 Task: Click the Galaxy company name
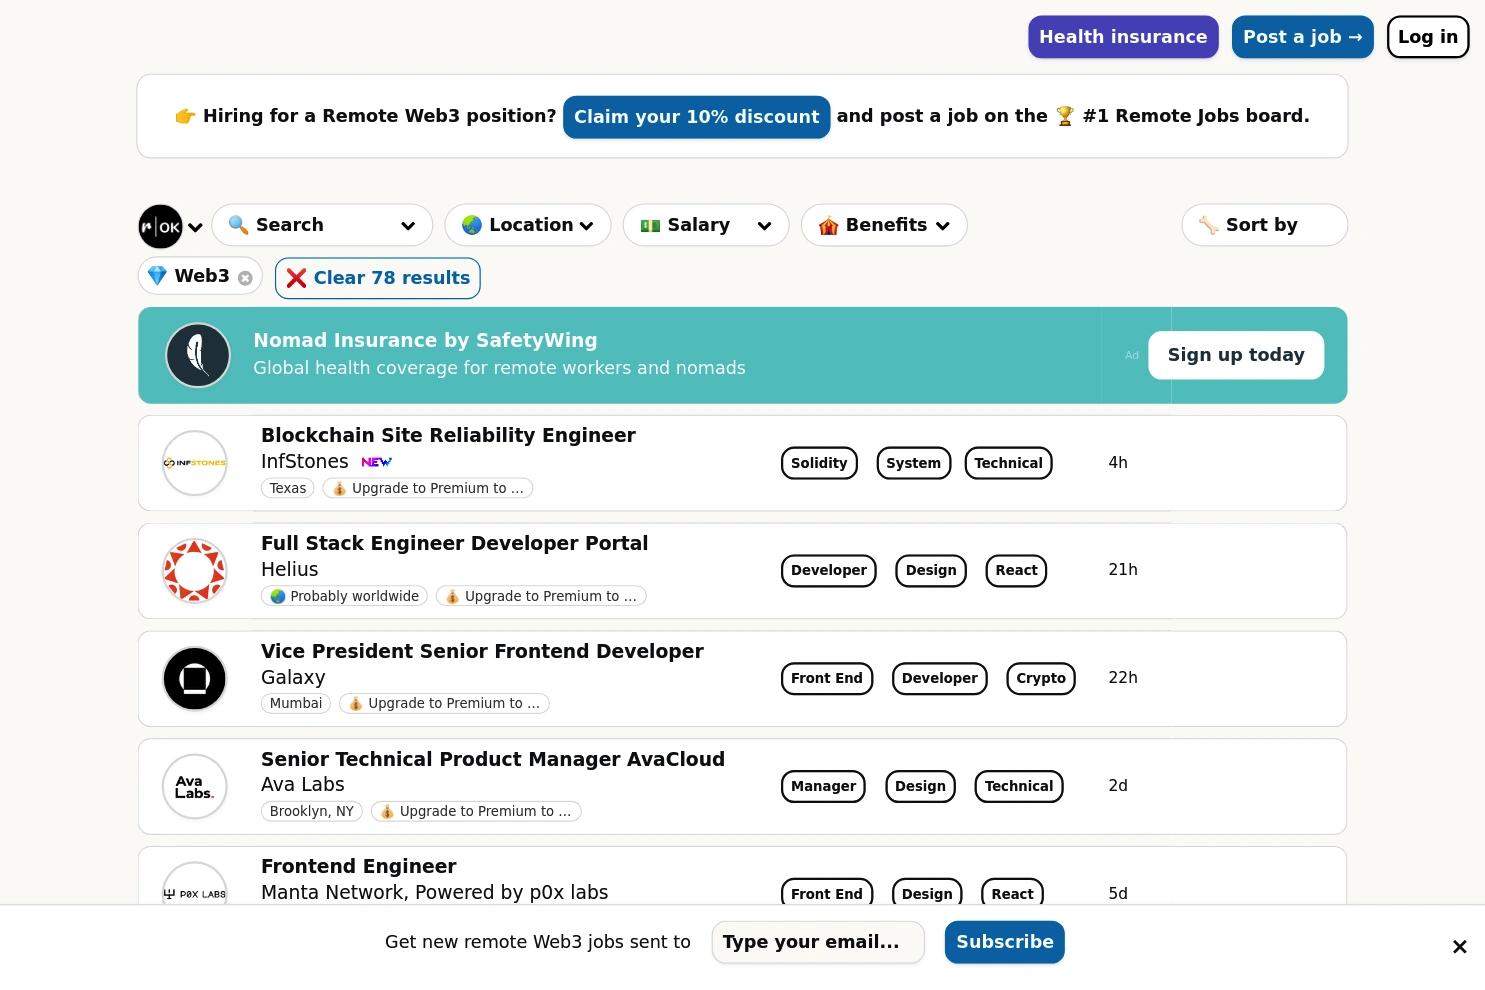pos(293,677)
